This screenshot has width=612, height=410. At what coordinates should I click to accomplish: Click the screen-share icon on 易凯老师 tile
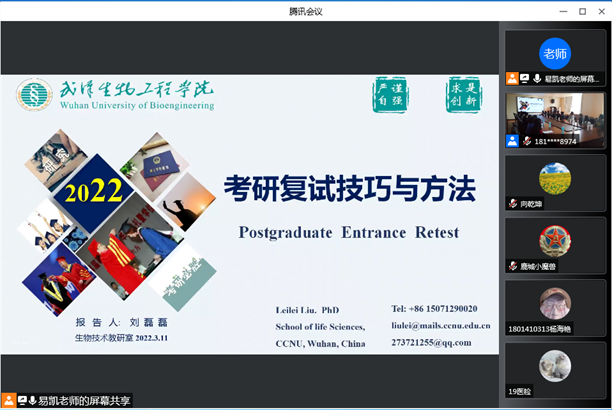524,78
